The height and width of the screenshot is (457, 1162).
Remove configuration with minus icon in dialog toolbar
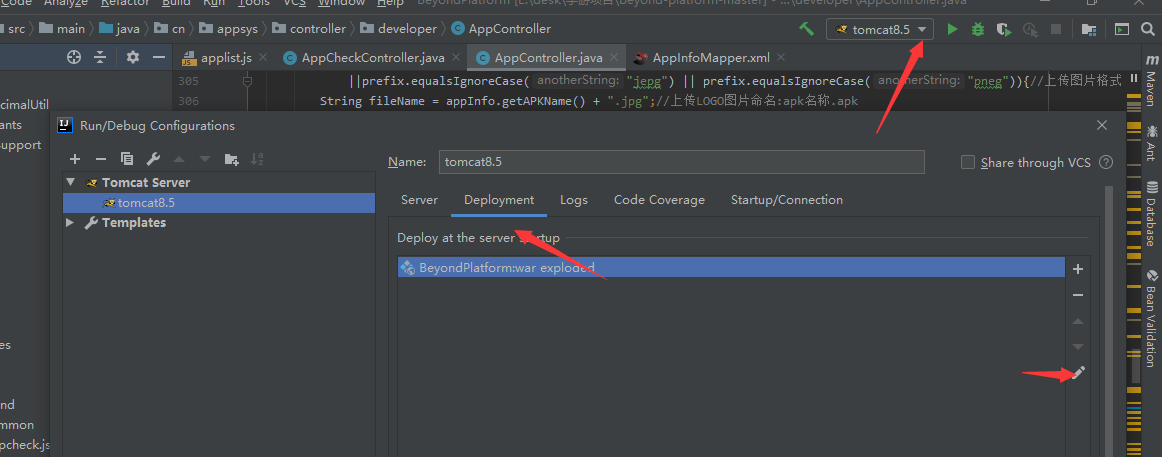(101, 159)
